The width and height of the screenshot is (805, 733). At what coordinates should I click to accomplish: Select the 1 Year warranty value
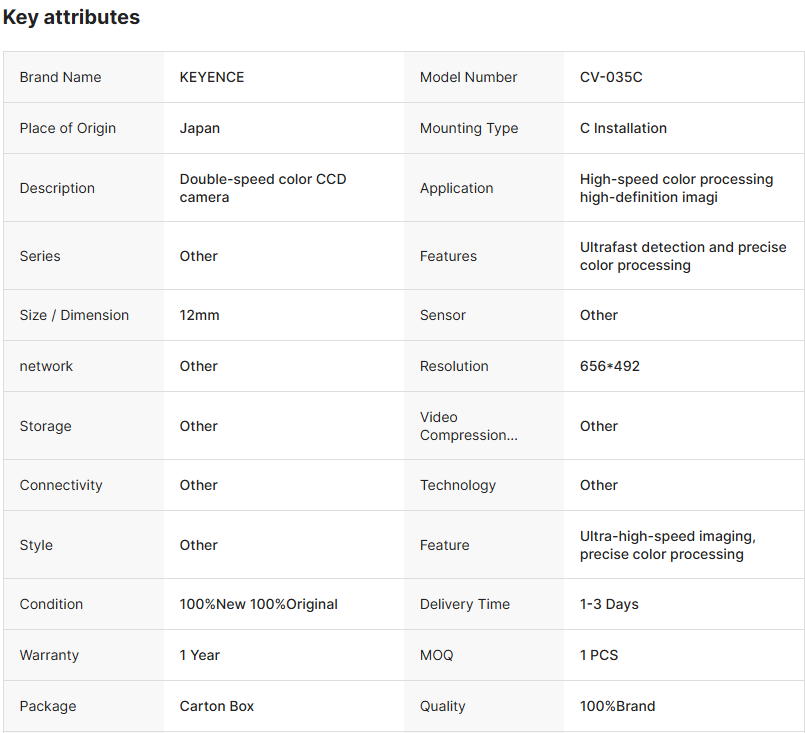click(200, 655)
